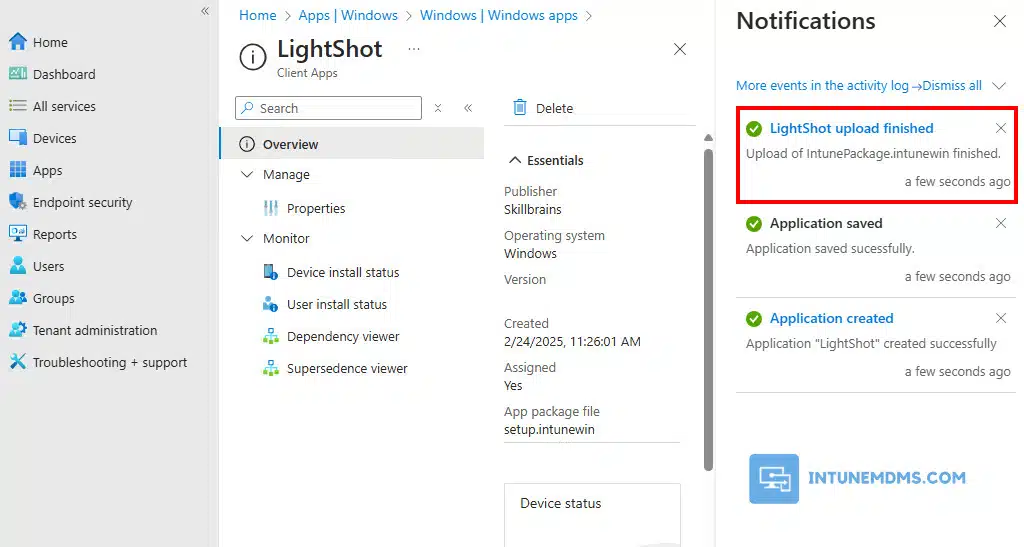Screen dimensions: 1024x547
Task: Dismiss the LightShot upload finished notification
Action: pos(1001,128)
